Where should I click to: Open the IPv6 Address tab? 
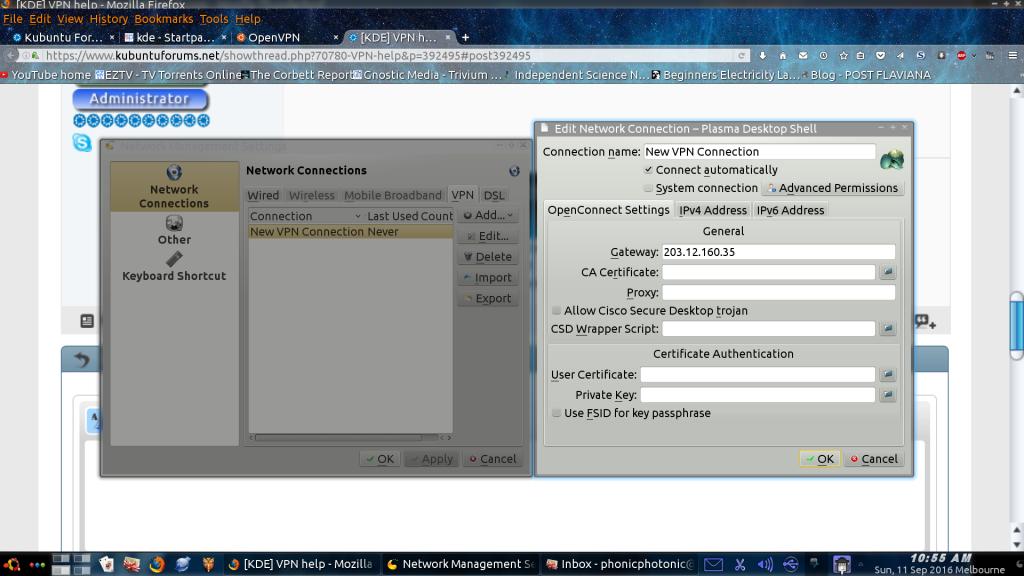pyautogui.click(x=790, y=210)
